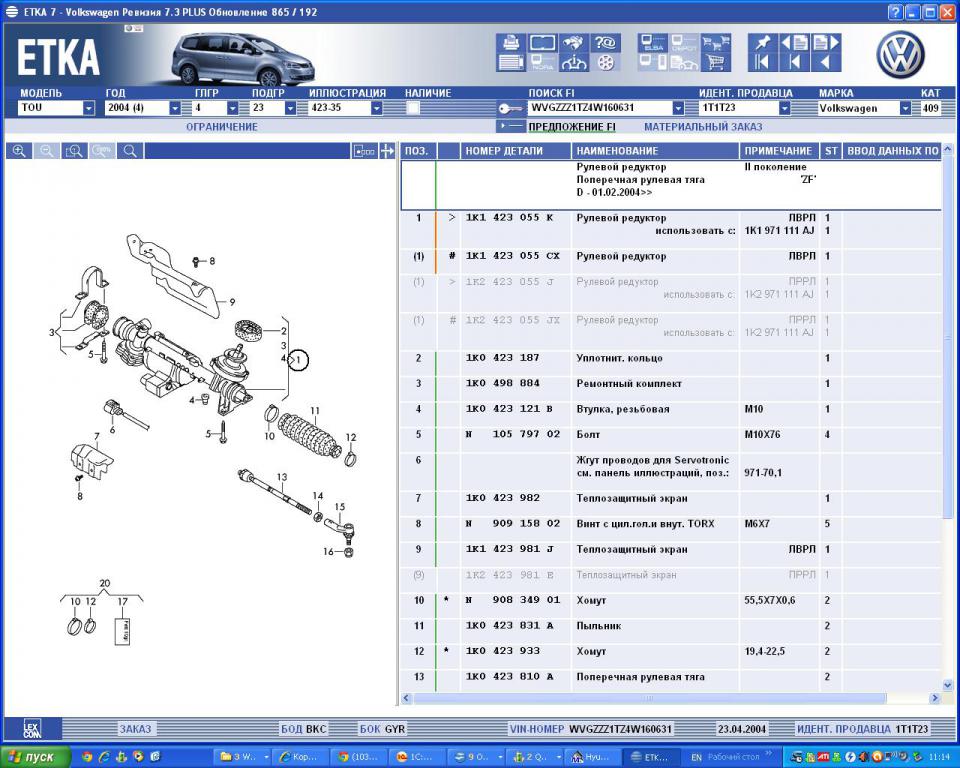Click the plain left arrow icon
The image size is (960, 768).
pyautogui.click(x=826, y=62)
